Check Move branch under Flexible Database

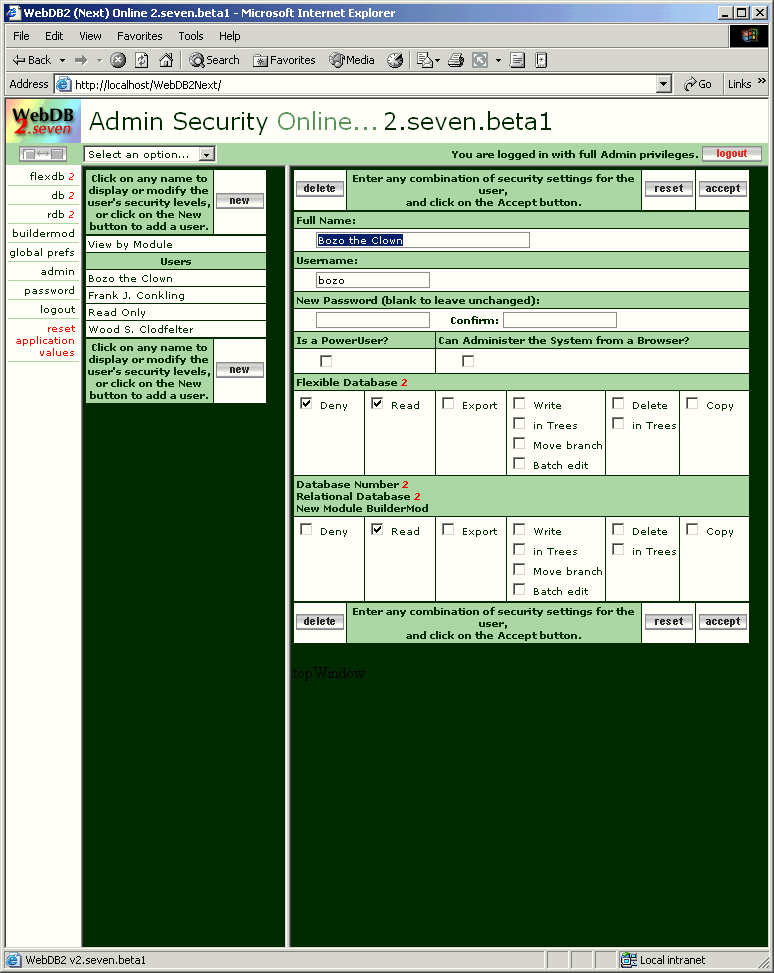pos(520,443)
